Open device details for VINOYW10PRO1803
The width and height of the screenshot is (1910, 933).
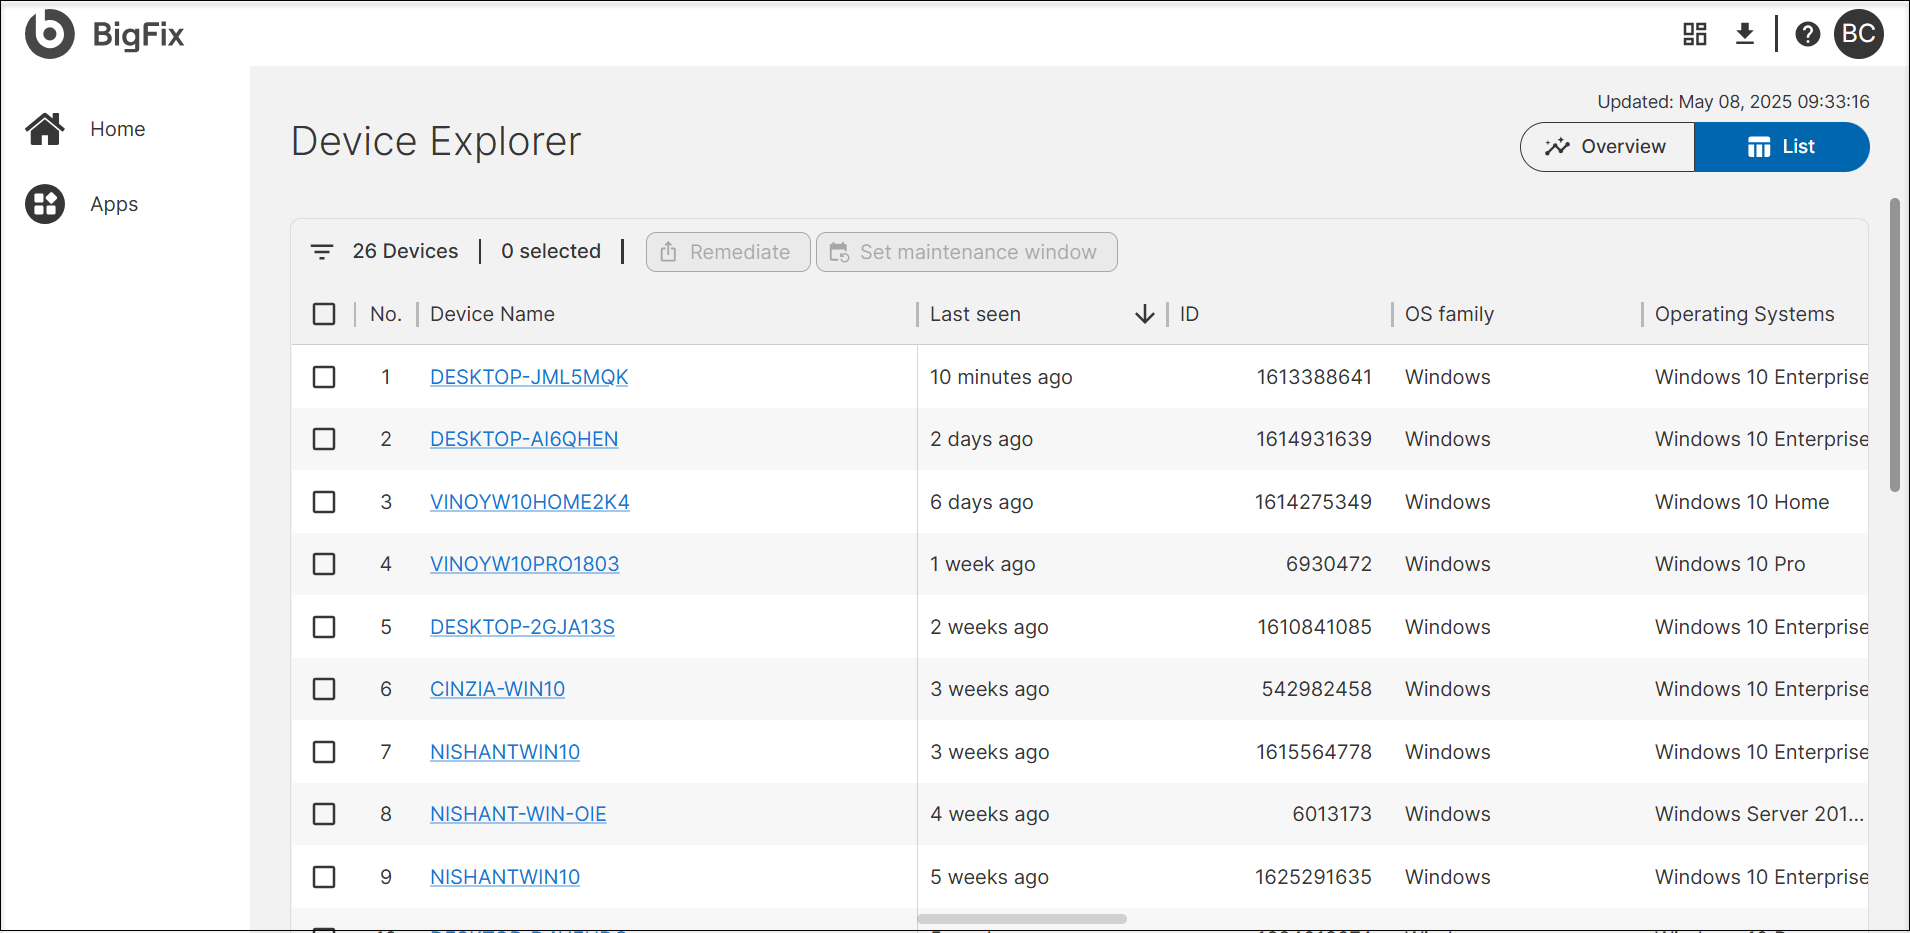pos(524,563)
